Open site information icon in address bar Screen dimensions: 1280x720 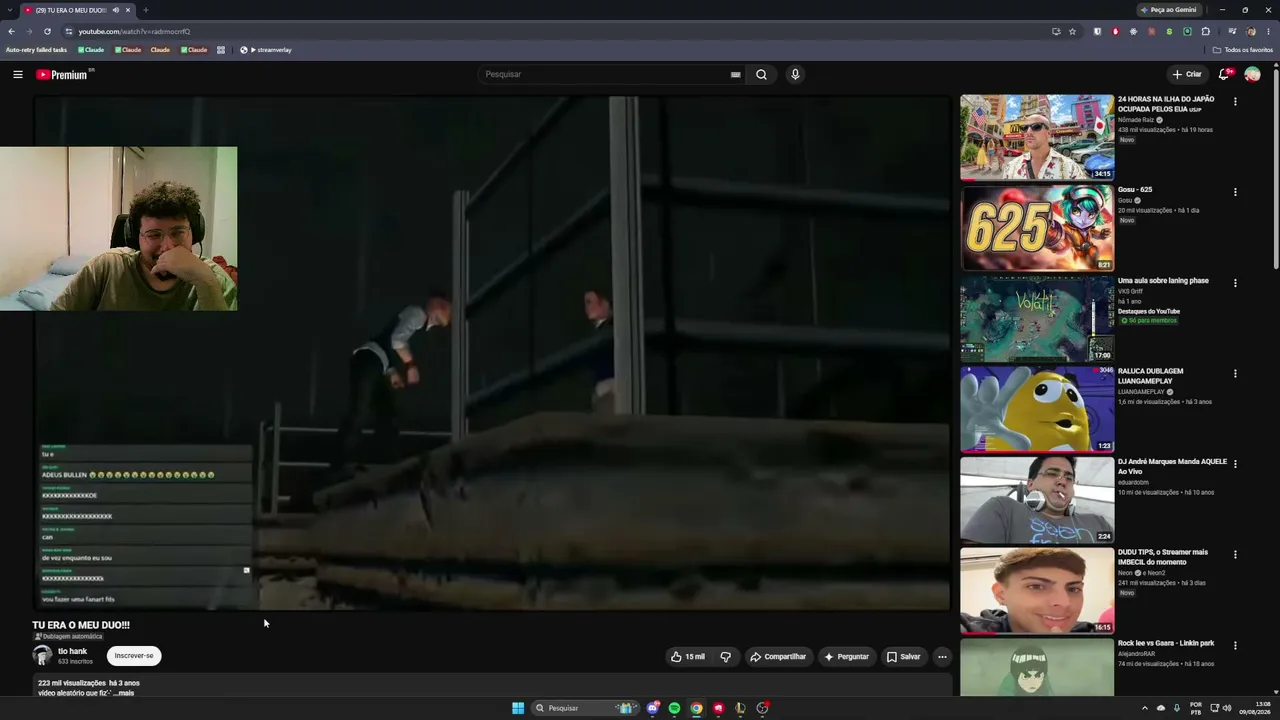(x=68, y=31)
